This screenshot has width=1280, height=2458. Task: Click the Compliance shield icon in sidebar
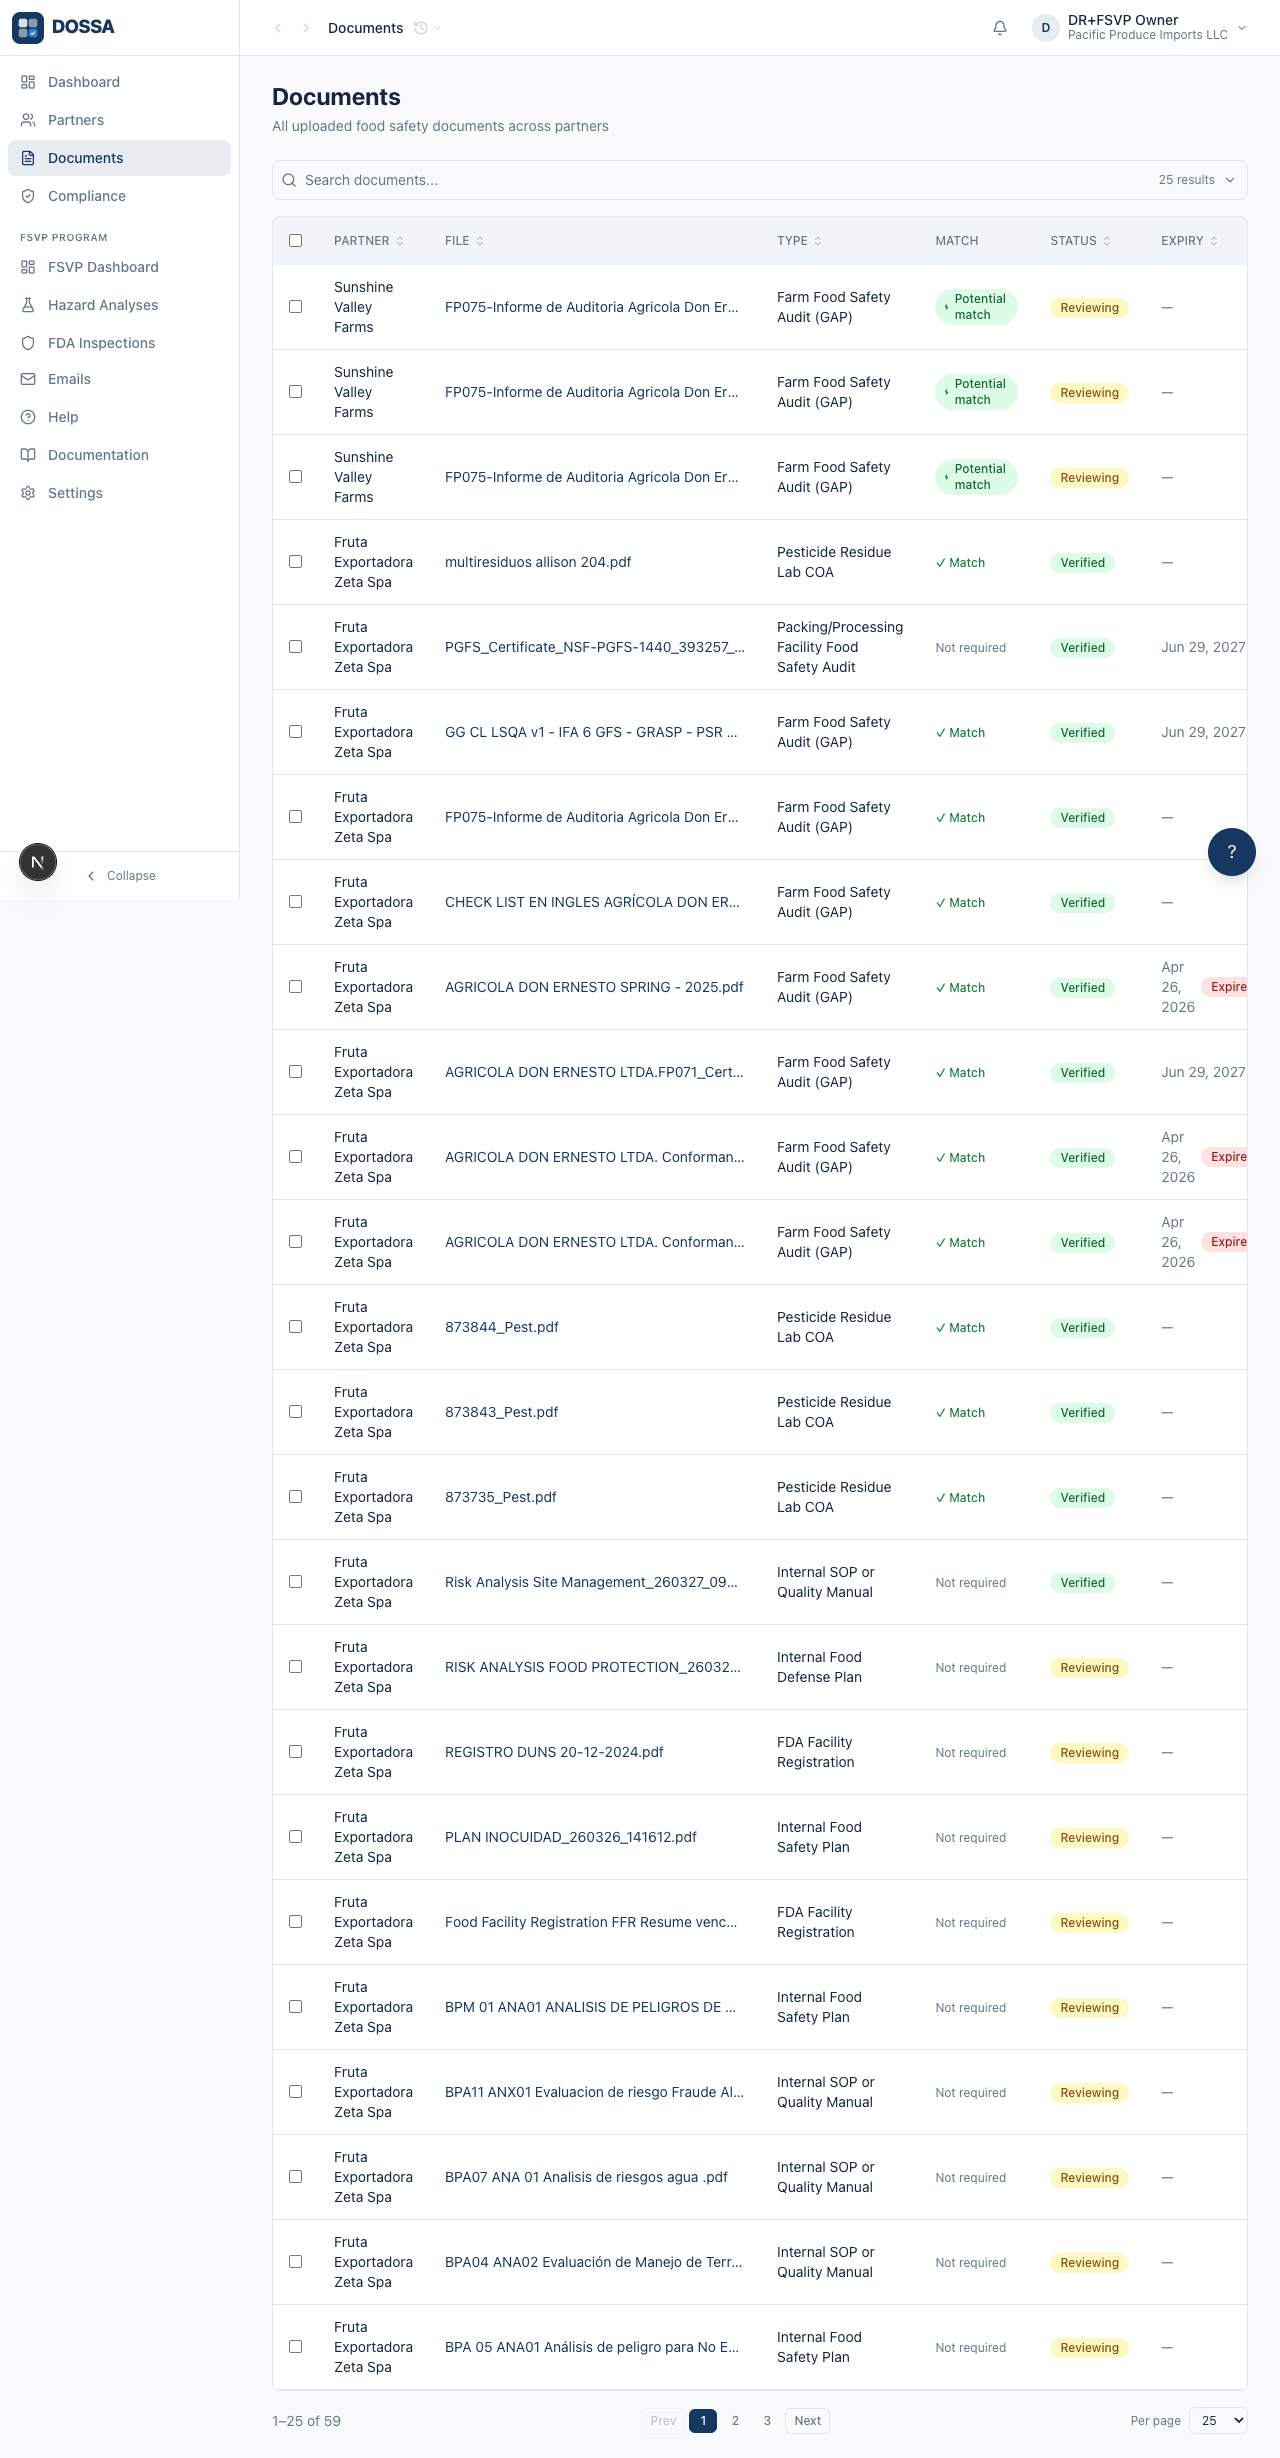click(28, 196)
